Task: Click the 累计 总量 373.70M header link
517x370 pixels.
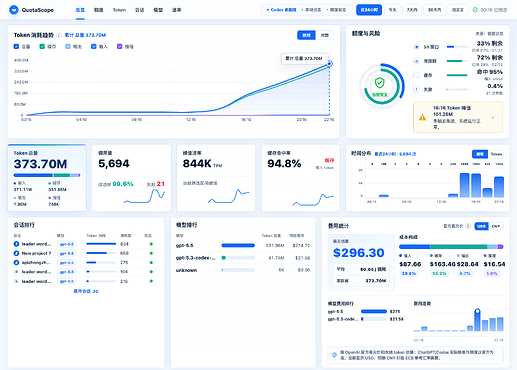Action: click(x=85, y=35)
